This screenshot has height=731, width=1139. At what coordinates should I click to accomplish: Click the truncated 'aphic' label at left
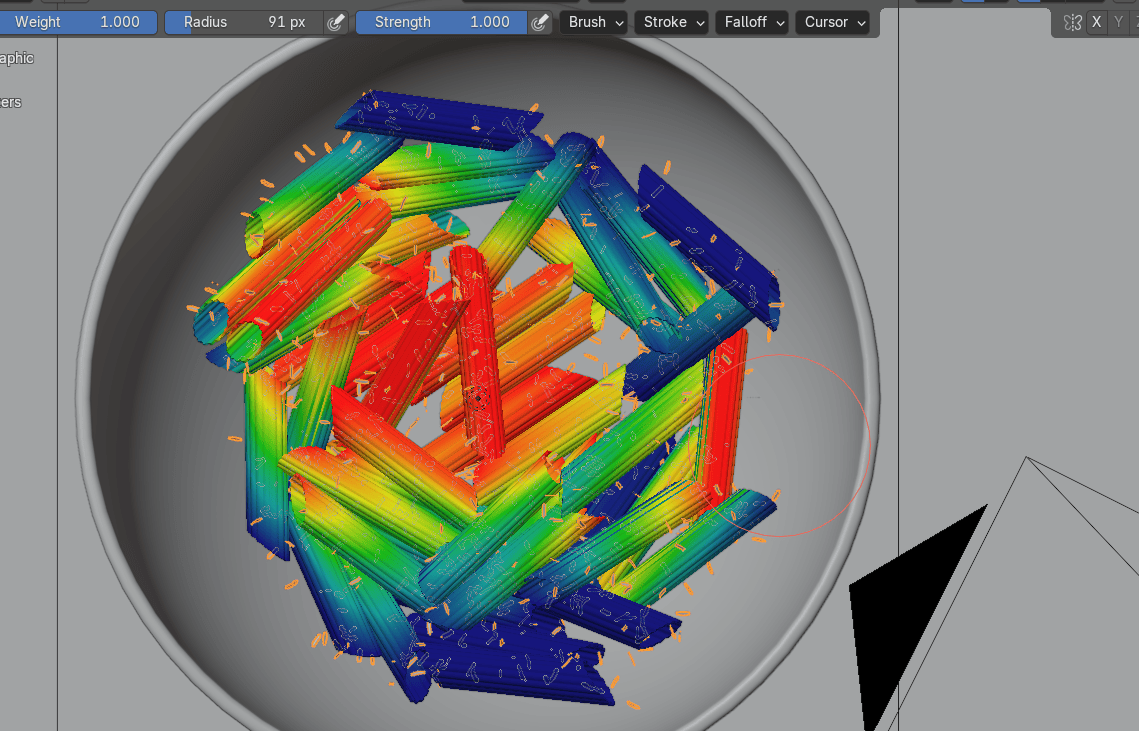(17, 58)
